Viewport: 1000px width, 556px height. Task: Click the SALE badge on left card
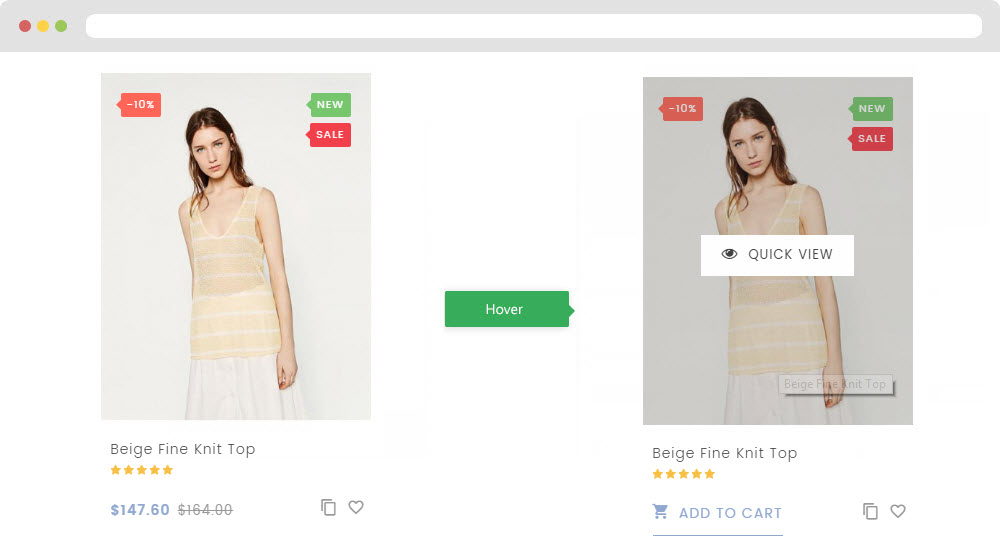[x=329, y=135]
